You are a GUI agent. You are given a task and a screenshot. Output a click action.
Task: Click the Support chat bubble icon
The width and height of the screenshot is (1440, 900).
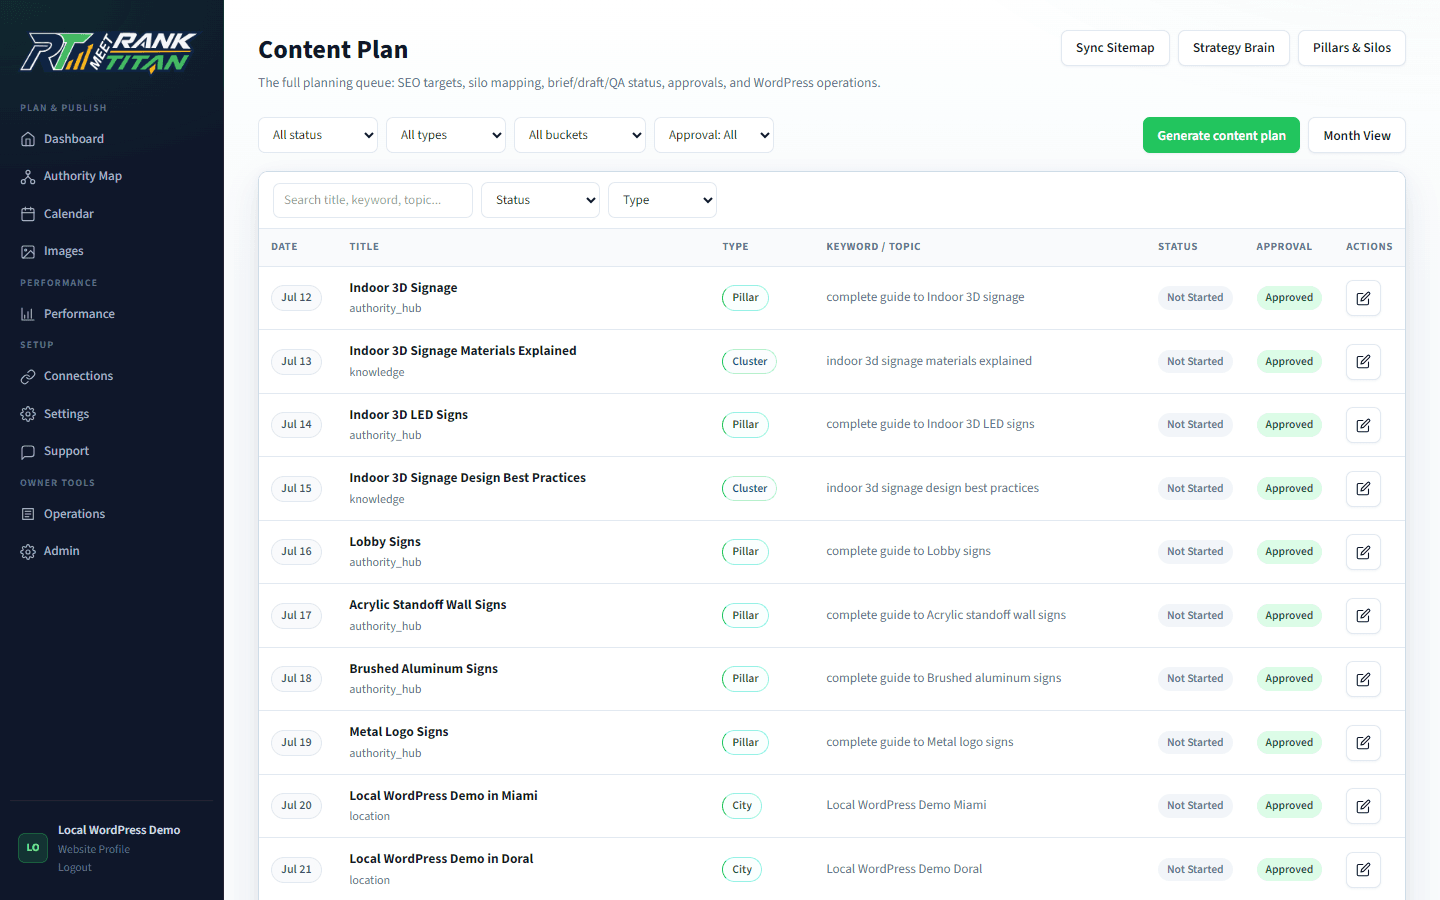pos(28,452)
